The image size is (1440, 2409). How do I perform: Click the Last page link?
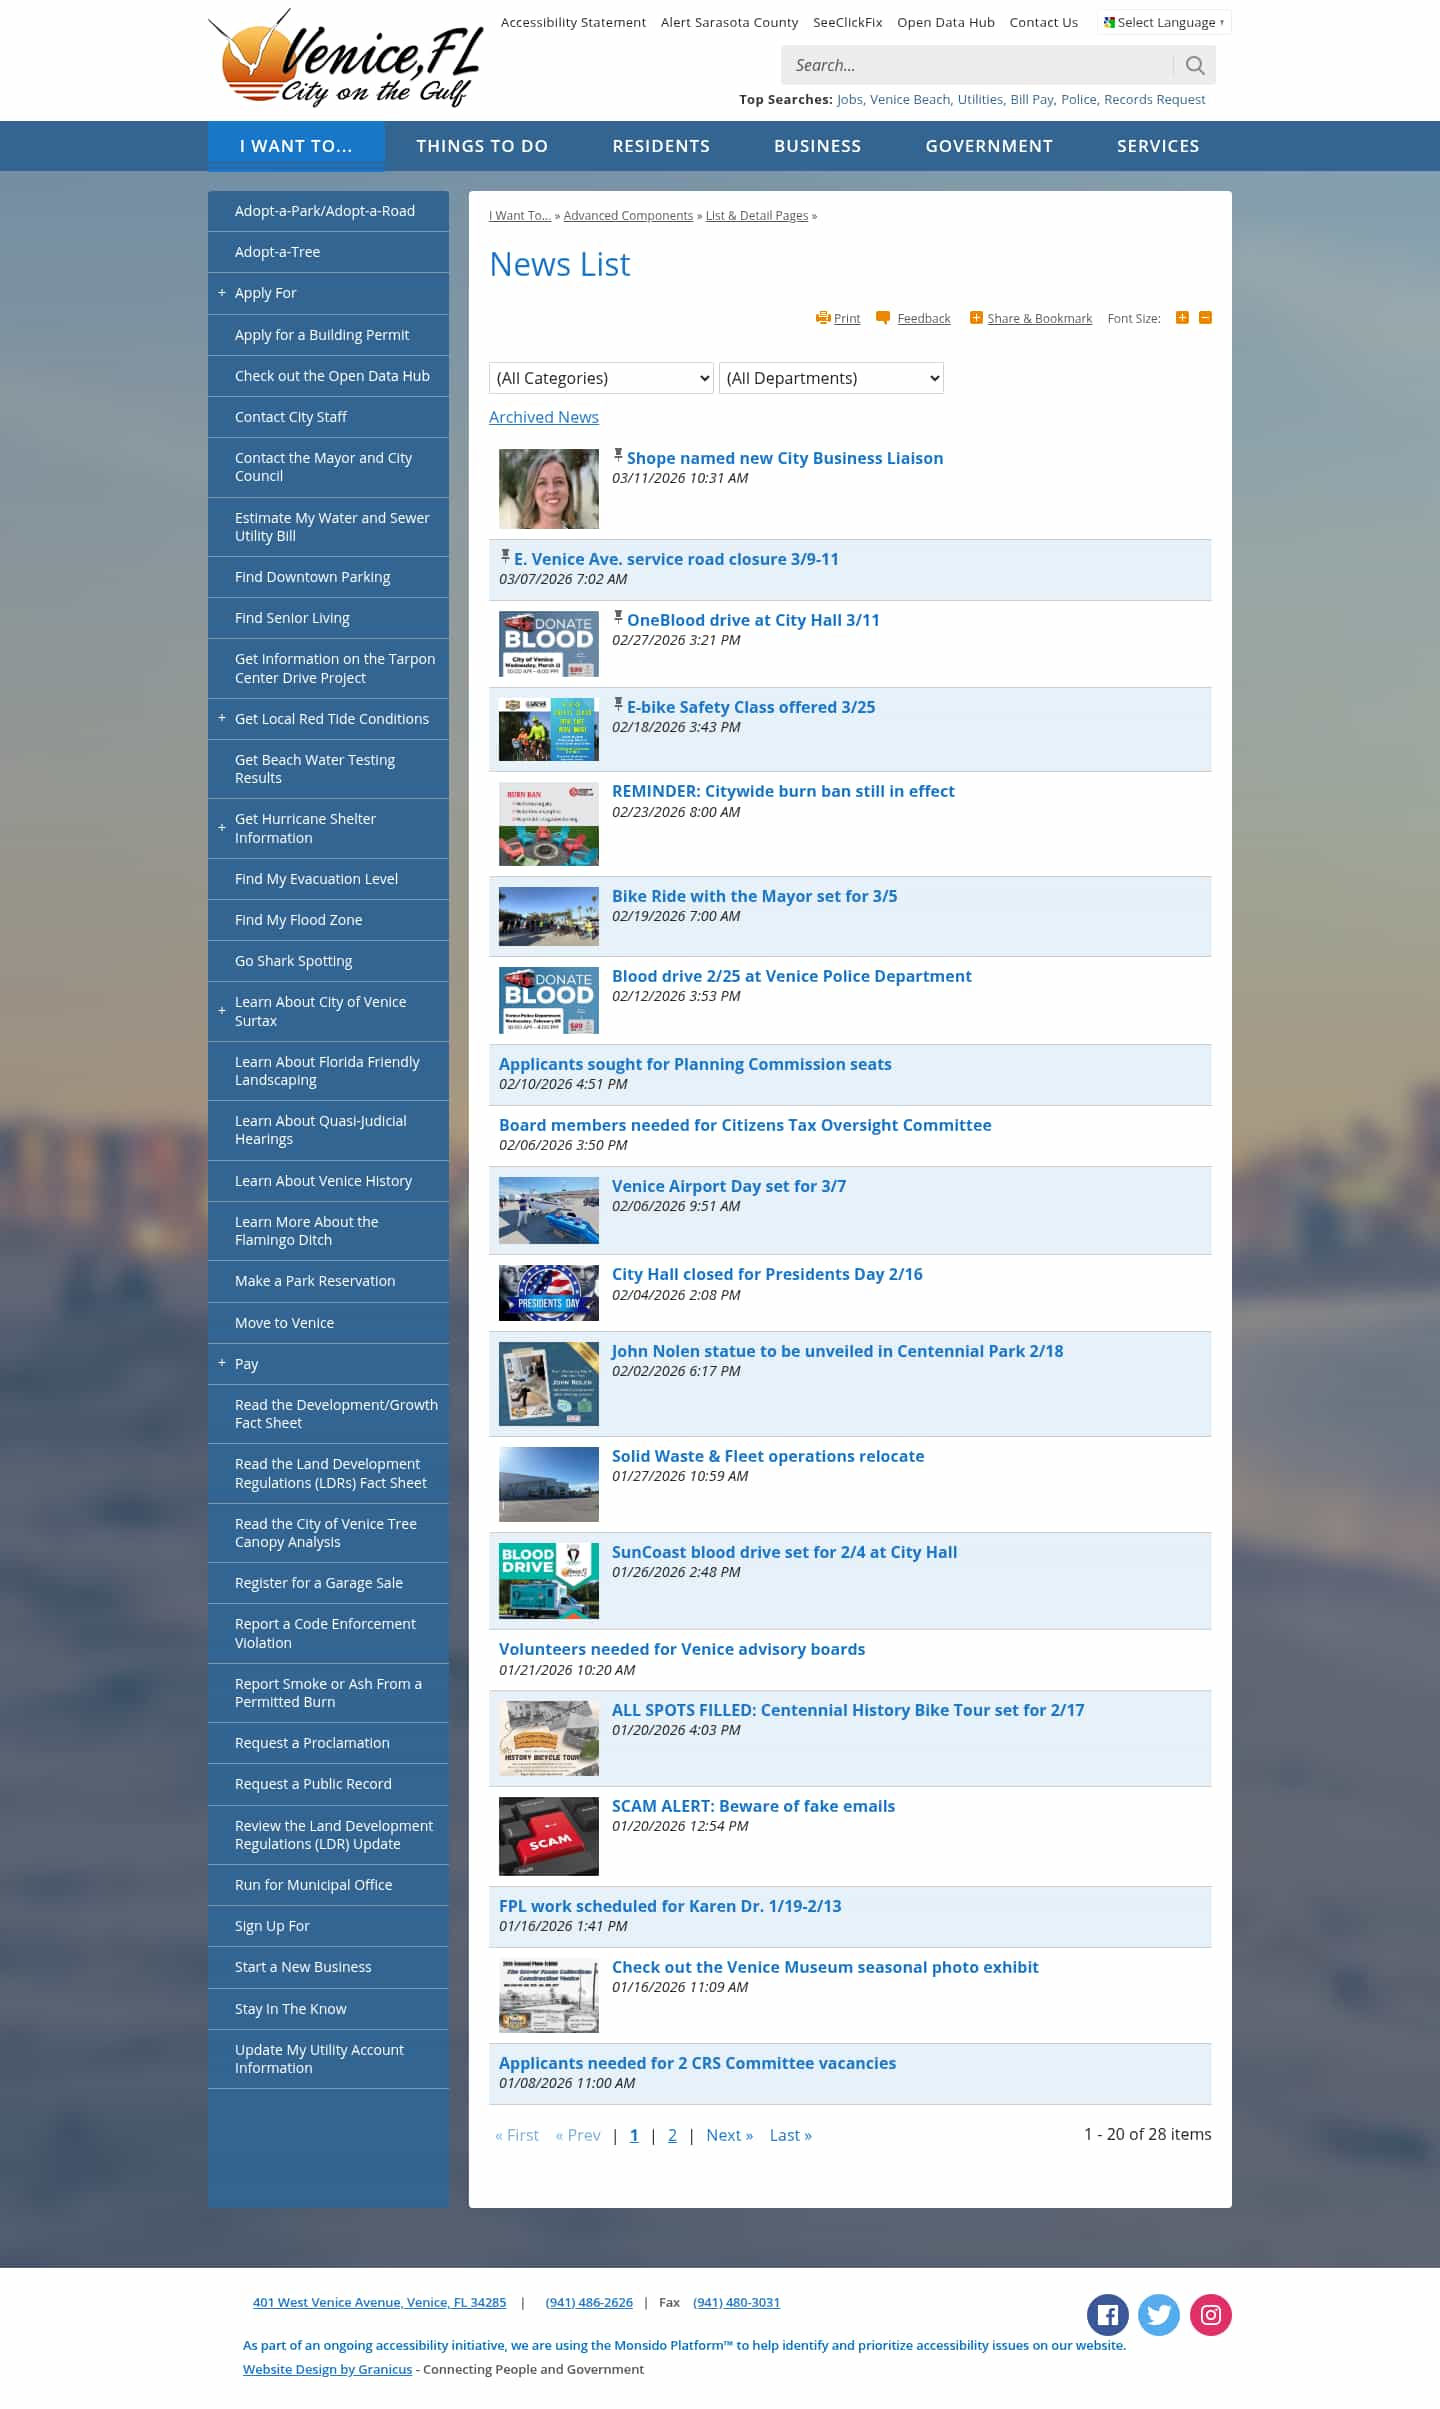pos(790,2135)
